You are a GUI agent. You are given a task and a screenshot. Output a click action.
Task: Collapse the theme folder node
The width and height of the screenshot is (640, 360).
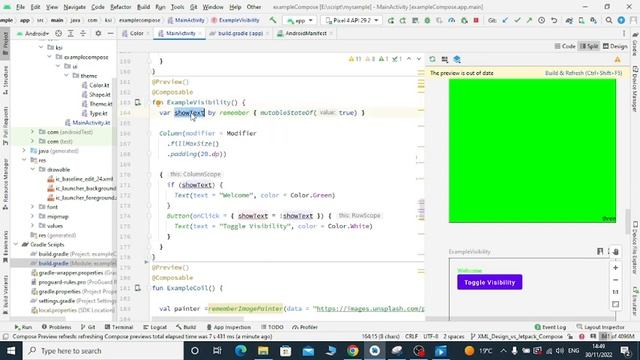(x=67, y=76)
